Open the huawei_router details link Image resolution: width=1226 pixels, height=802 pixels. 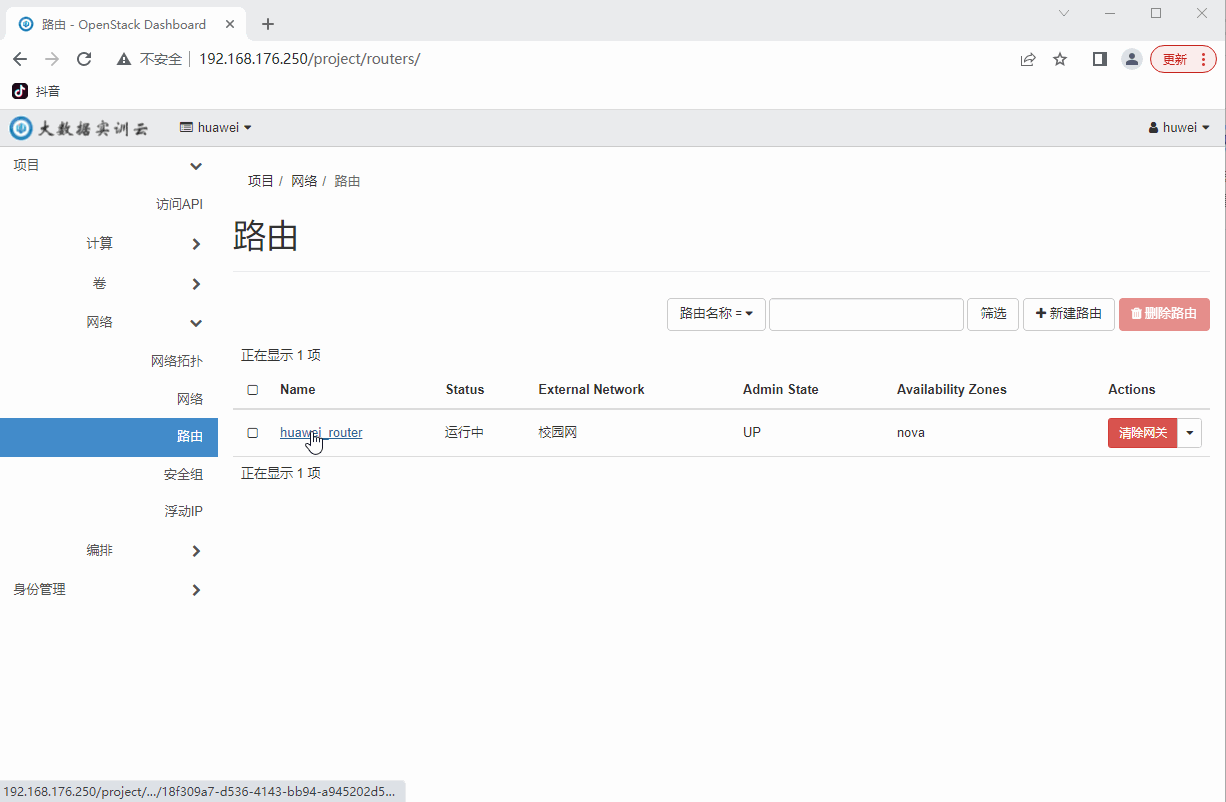320,432
